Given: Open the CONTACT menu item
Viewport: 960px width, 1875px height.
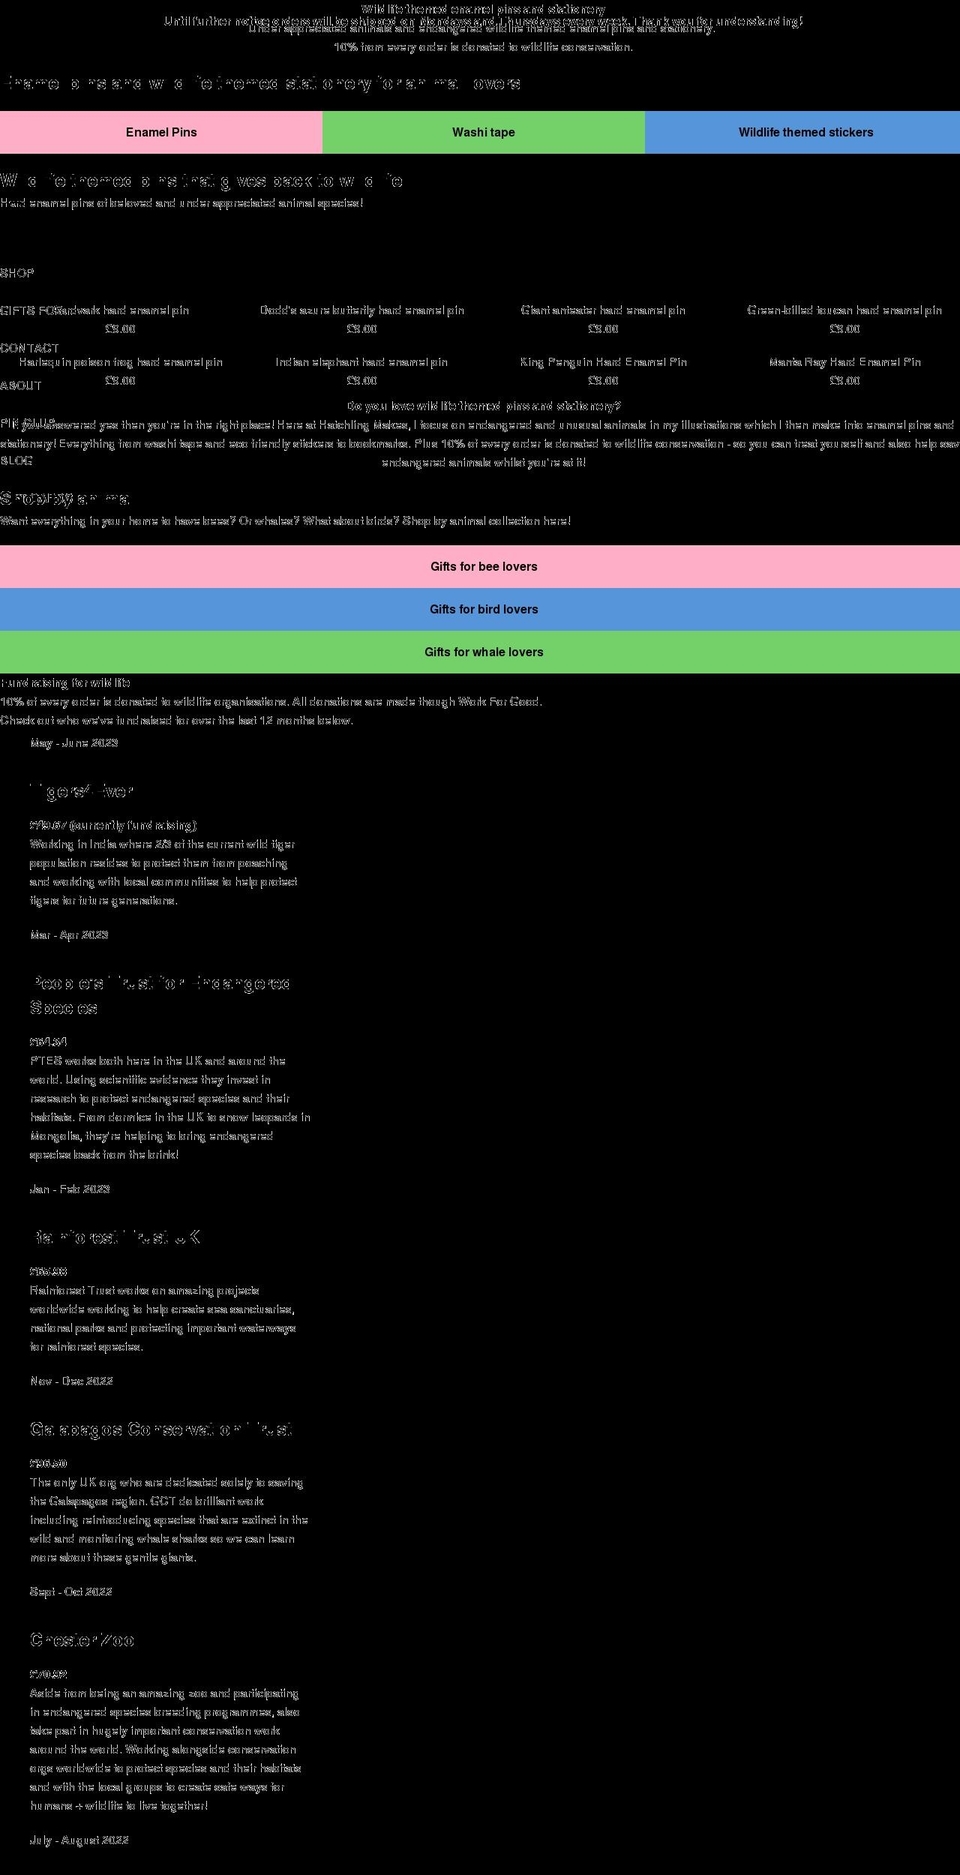Looking at the screenshot, I should 29,348.
